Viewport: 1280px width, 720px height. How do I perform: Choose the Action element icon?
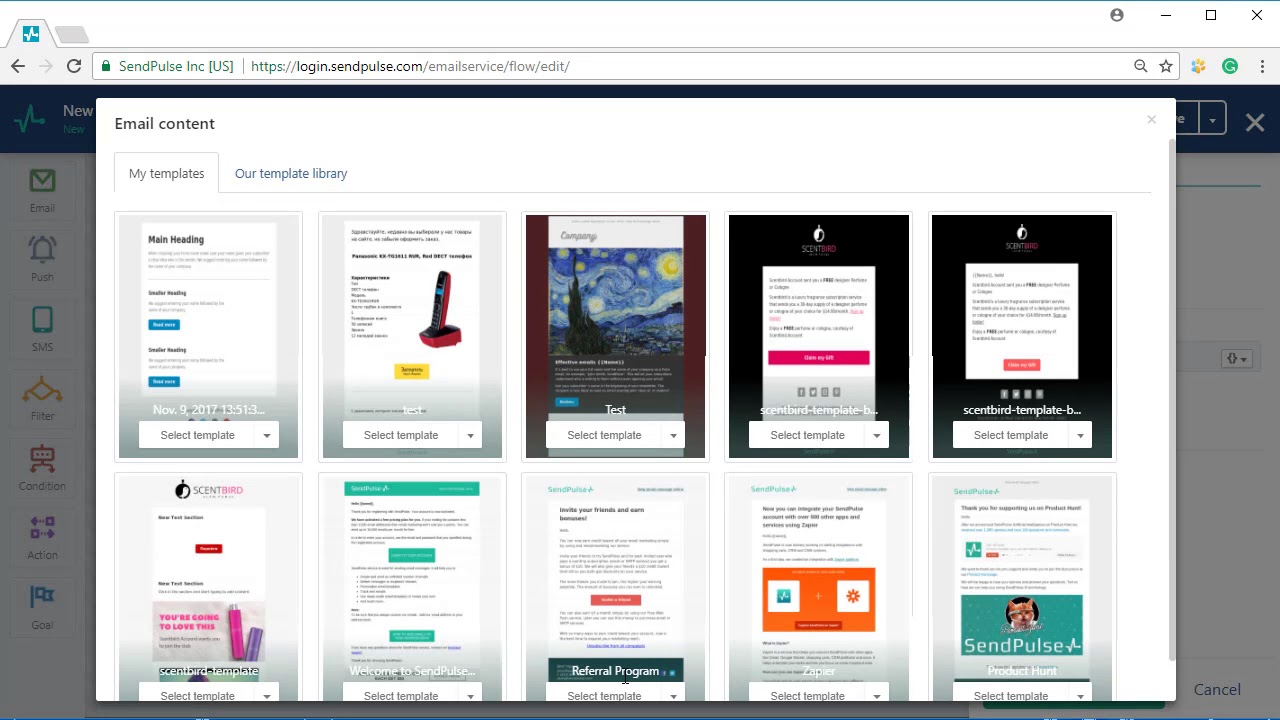(x=42, y=527)
